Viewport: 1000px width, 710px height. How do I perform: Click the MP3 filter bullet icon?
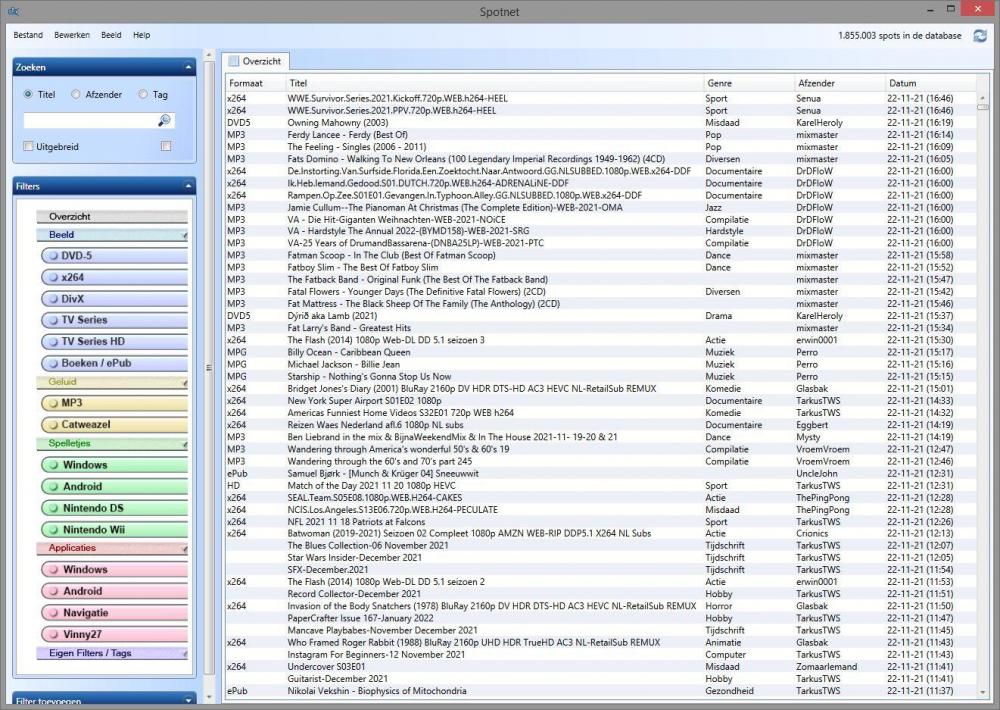[51, 403]
